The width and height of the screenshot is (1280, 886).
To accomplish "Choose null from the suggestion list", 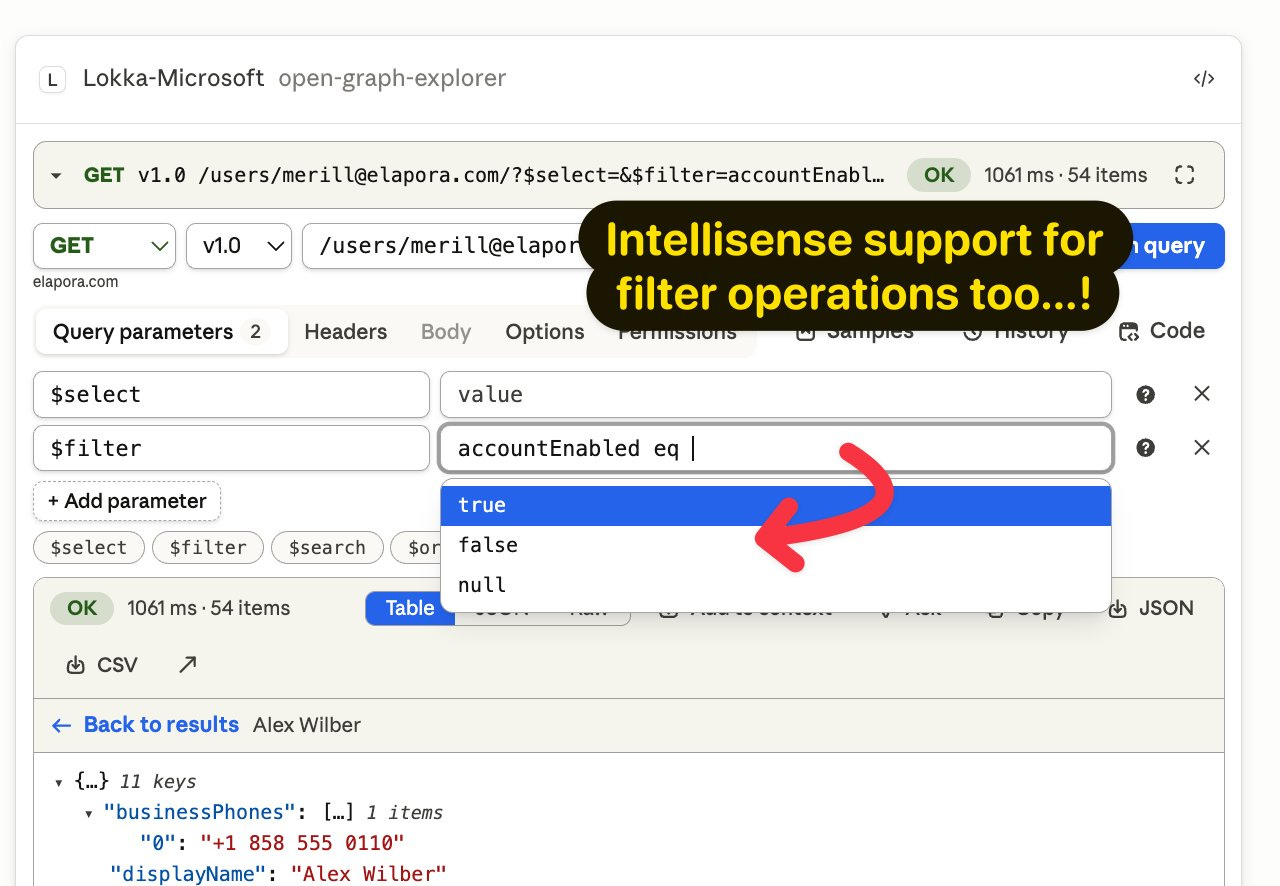I will tap(776, 585).
